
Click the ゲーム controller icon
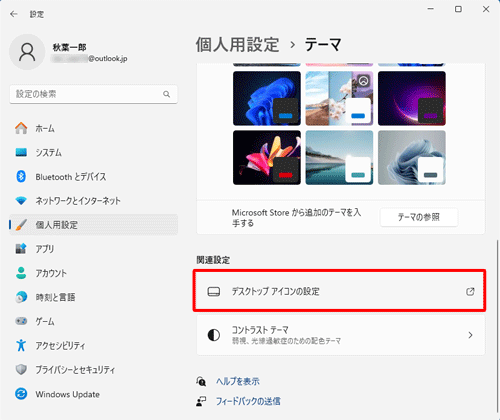pos(21,321)
